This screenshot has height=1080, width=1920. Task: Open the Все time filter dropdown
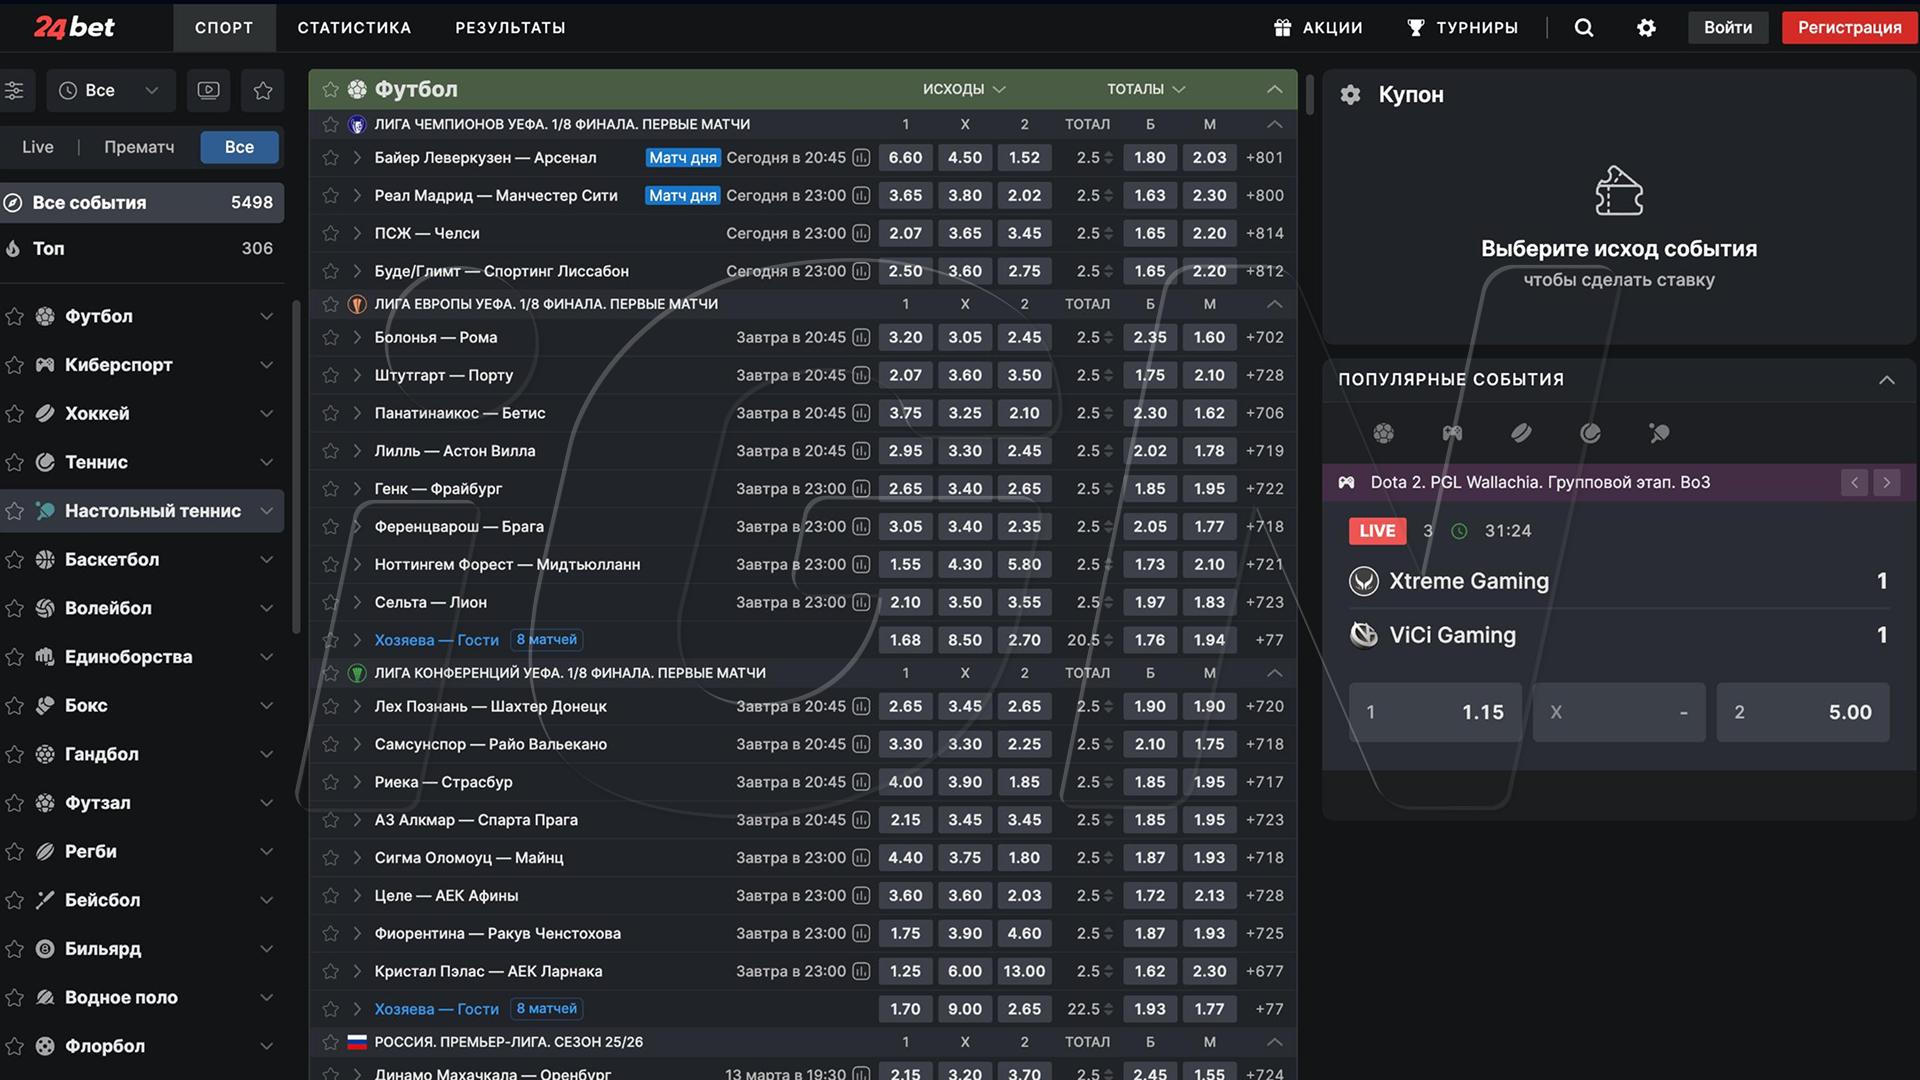110,90
